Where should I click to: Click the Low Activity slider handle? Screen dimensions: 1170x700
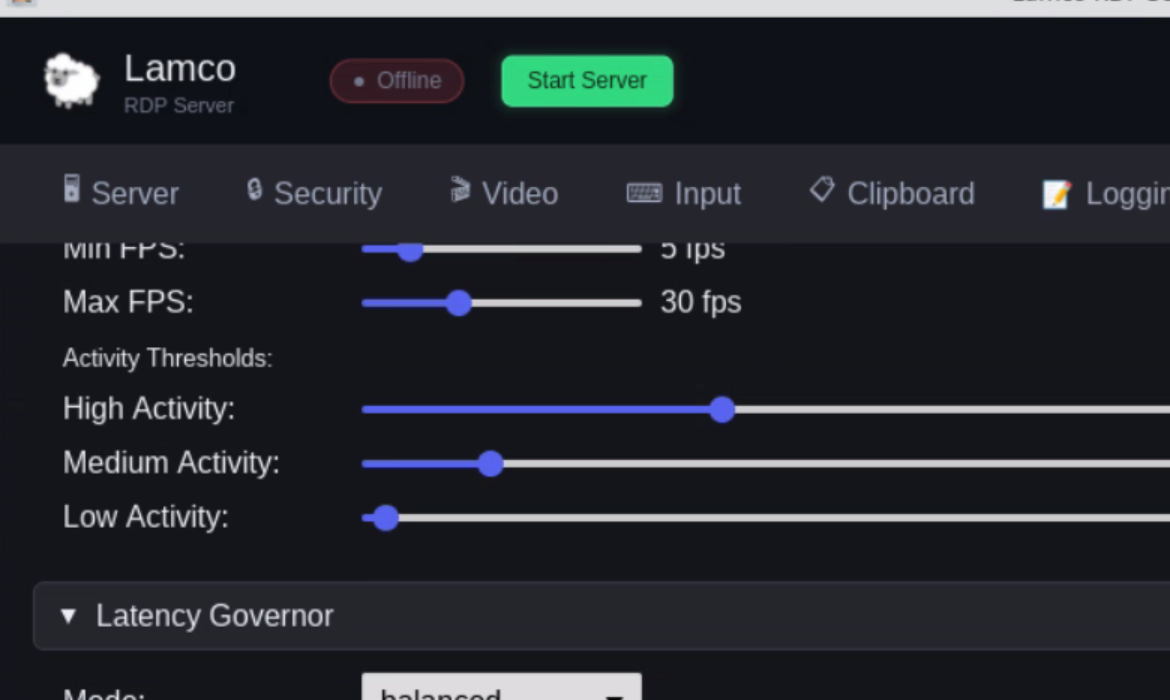[x=384, y=517]
